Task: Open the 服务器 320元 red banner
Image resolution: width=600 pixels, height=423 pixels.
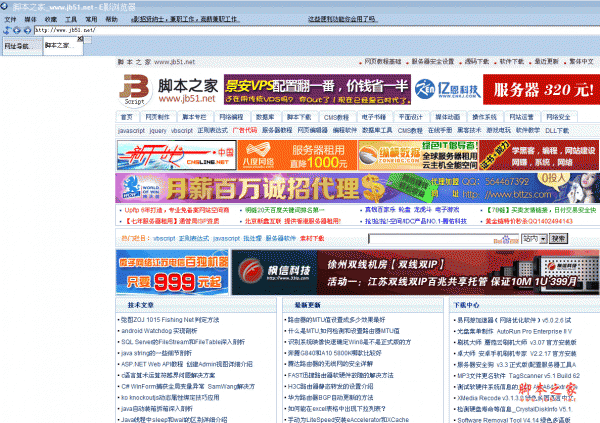Action: pyautogui.click(x=541, y=90)
